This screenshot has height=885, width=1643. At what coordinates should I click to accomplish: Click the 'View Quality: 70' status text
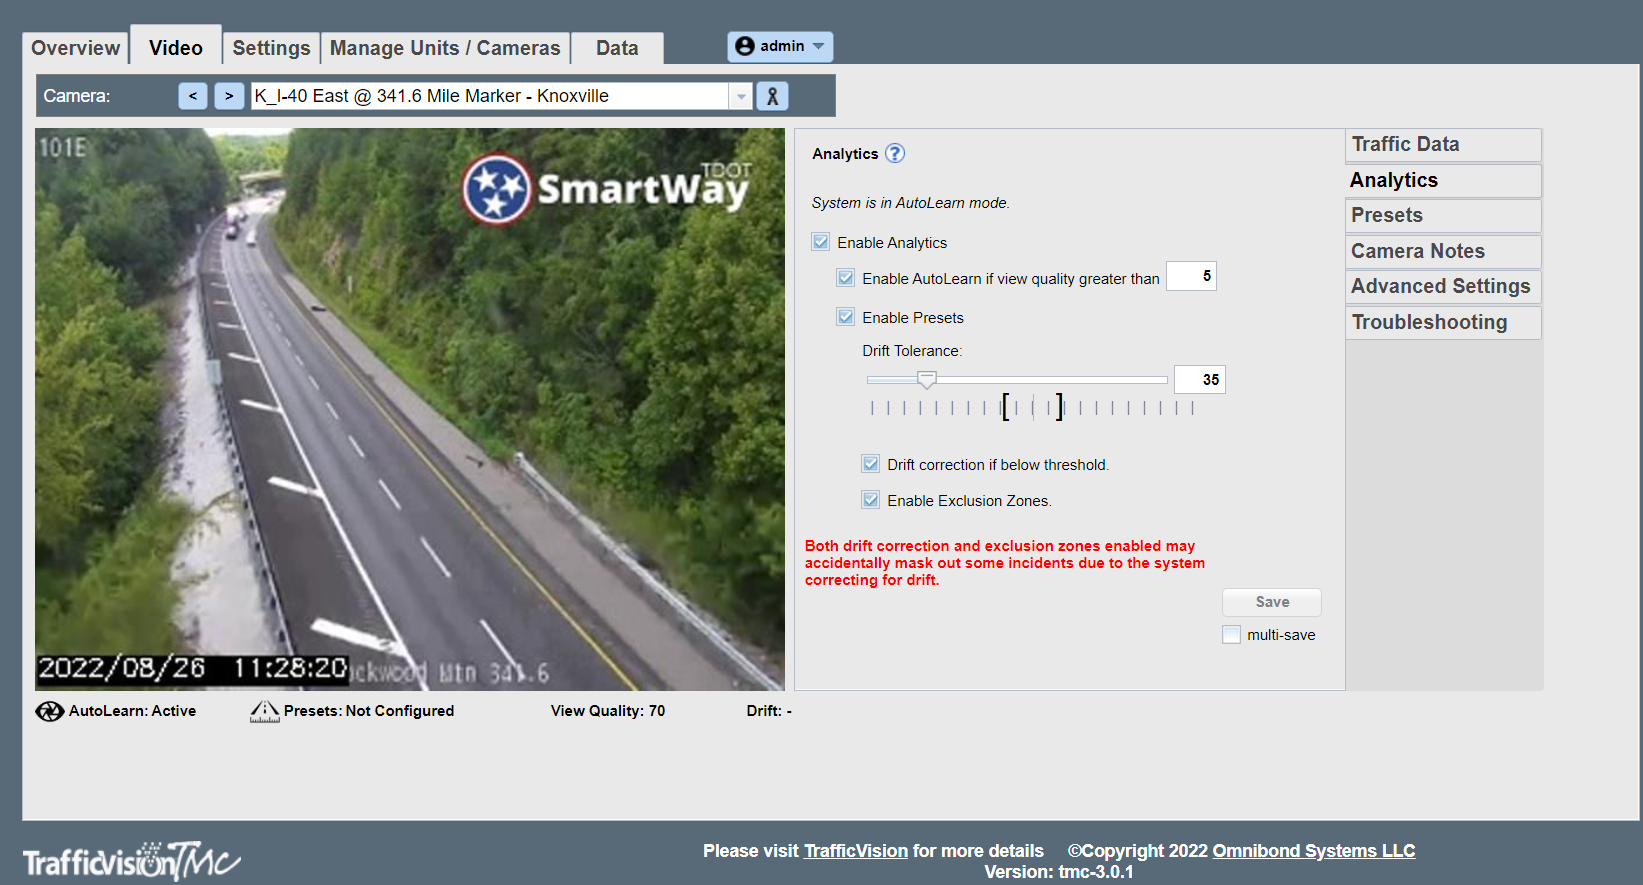point(608,711)
